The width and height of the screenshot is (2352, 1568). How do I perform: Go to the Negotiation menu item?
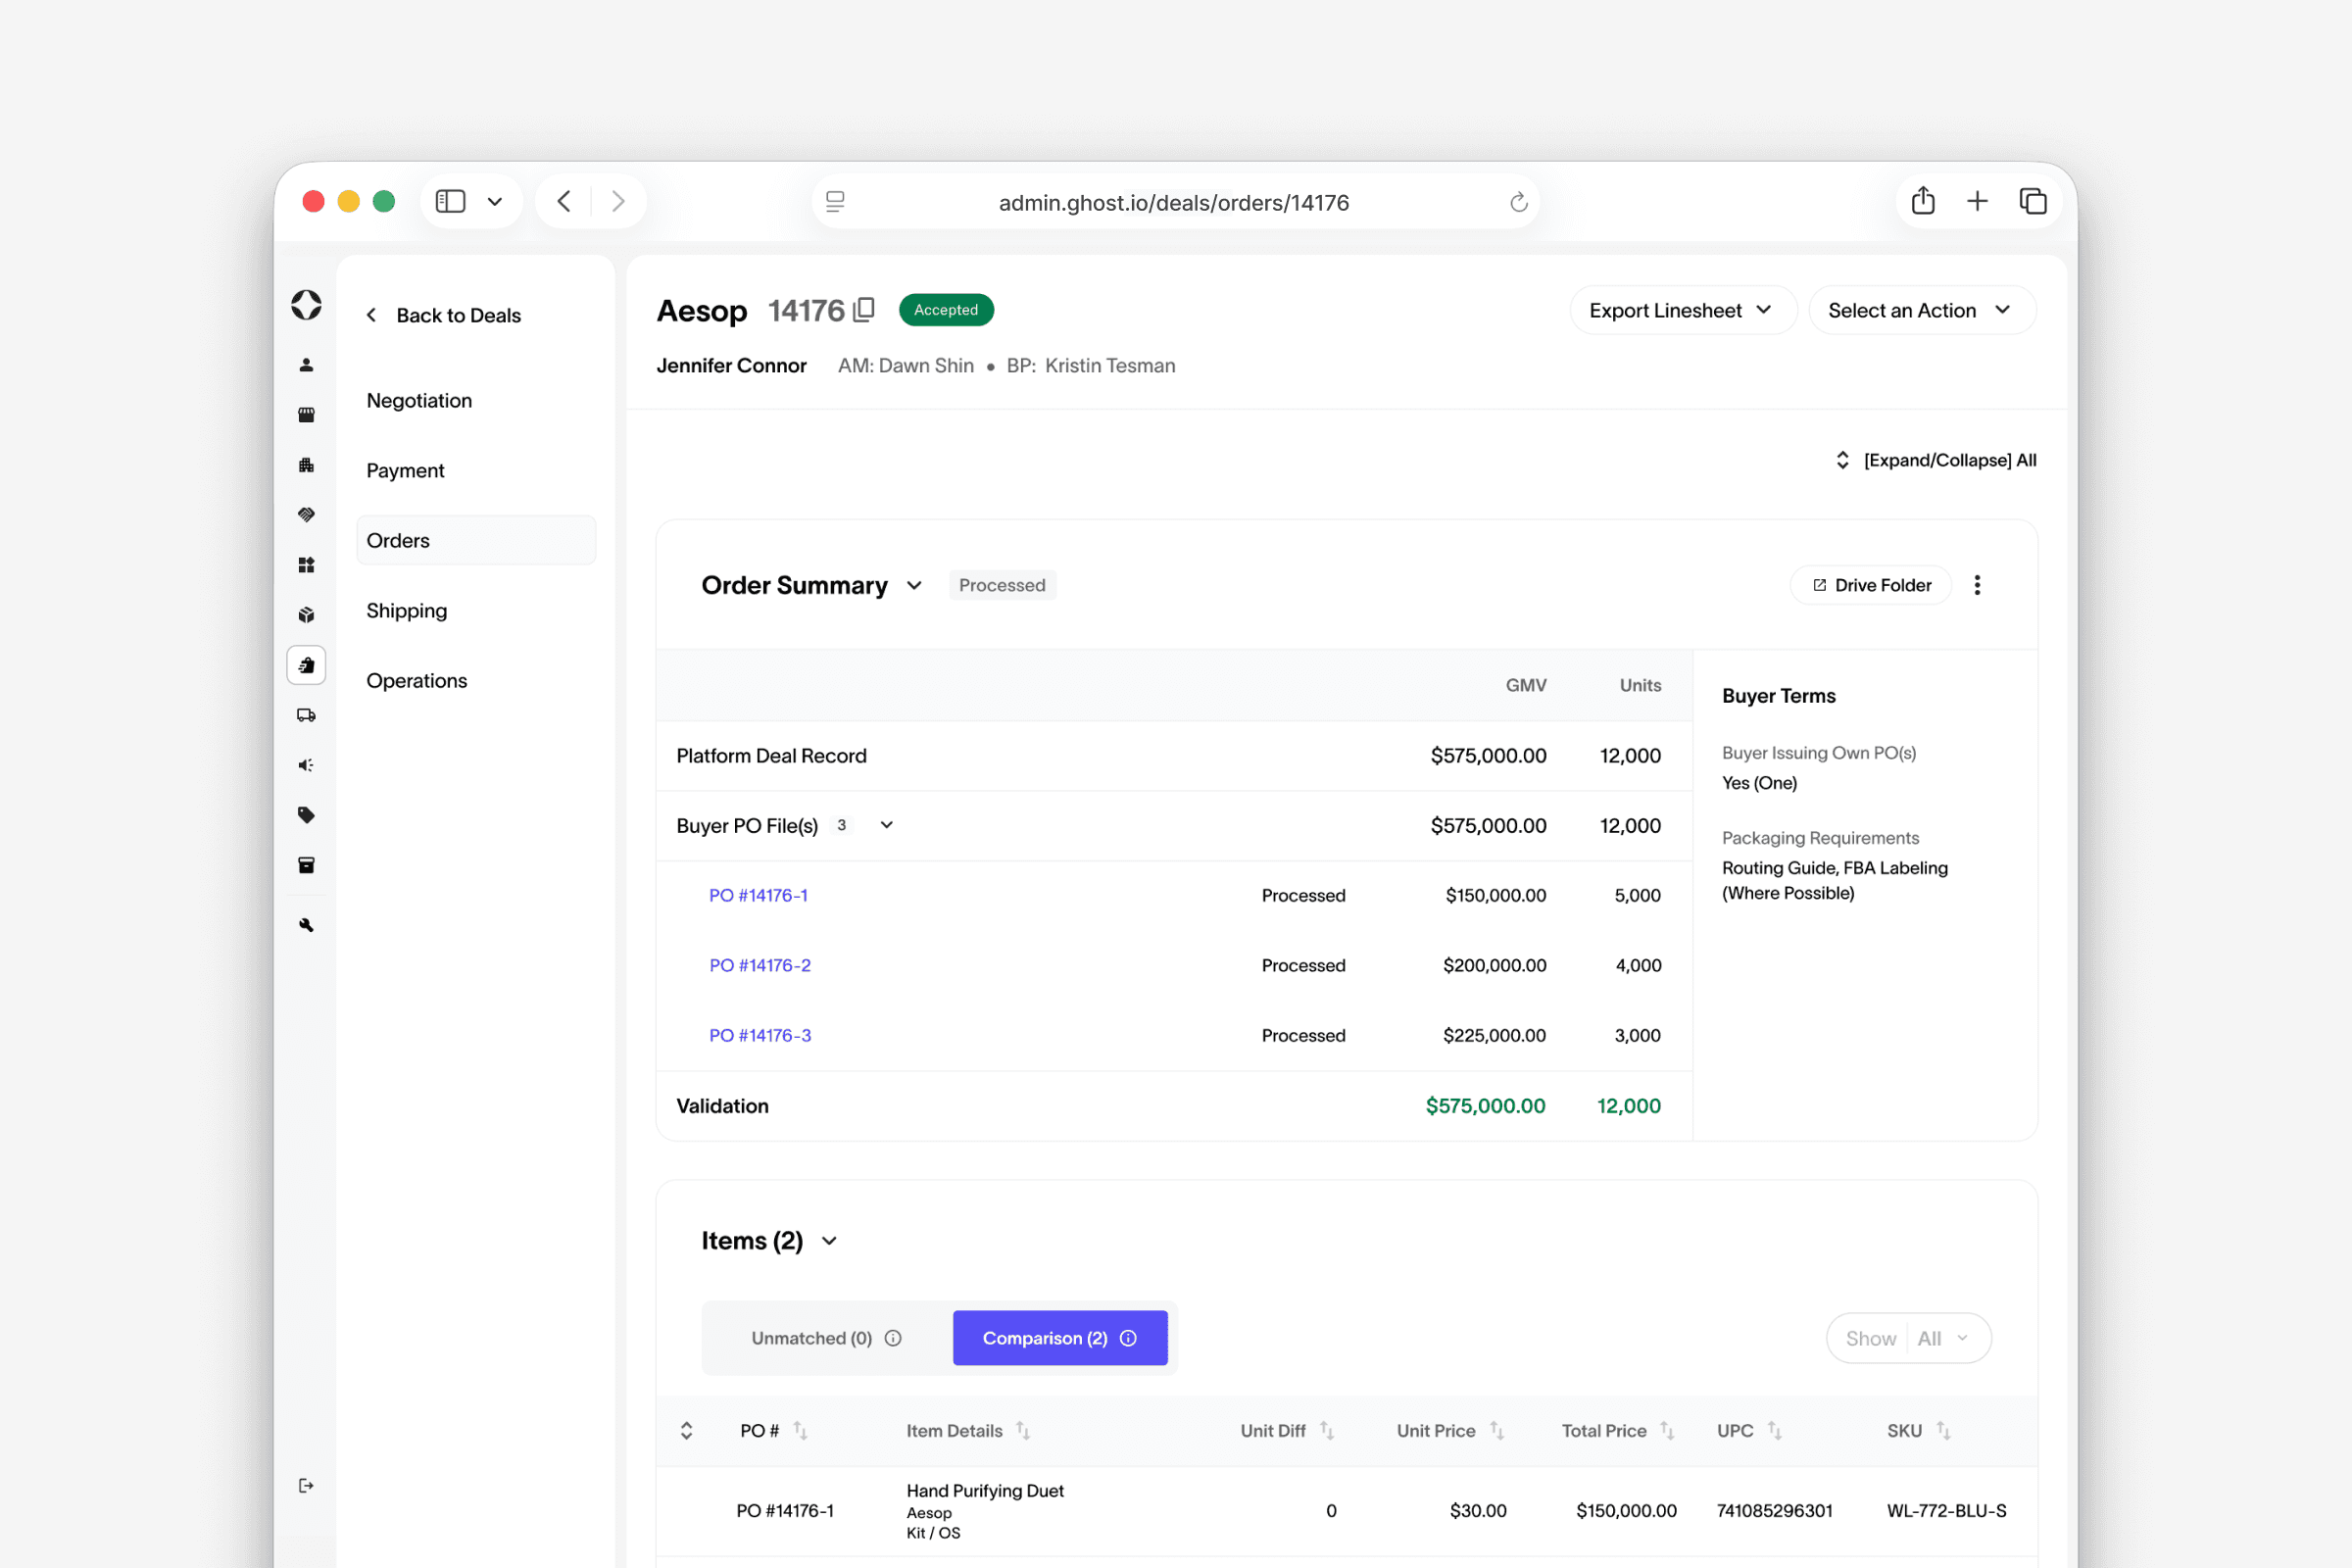pyautogui.click(x=419, y=400)
